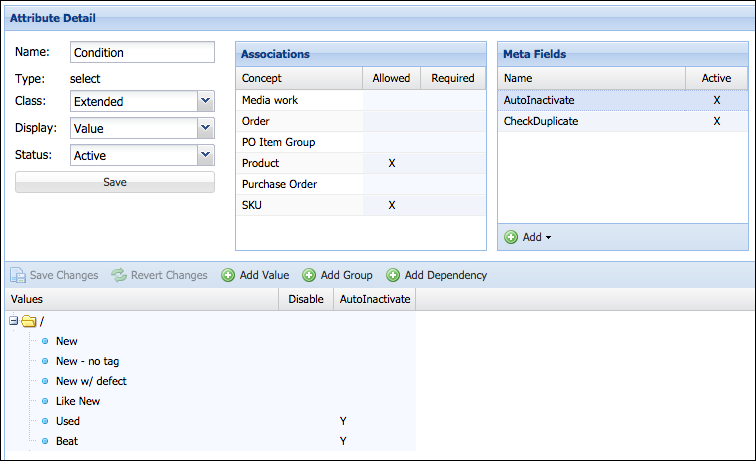Open the Display dropdown arrow
This screenshot has width=756, height=461.
click(x=205, y=128)
